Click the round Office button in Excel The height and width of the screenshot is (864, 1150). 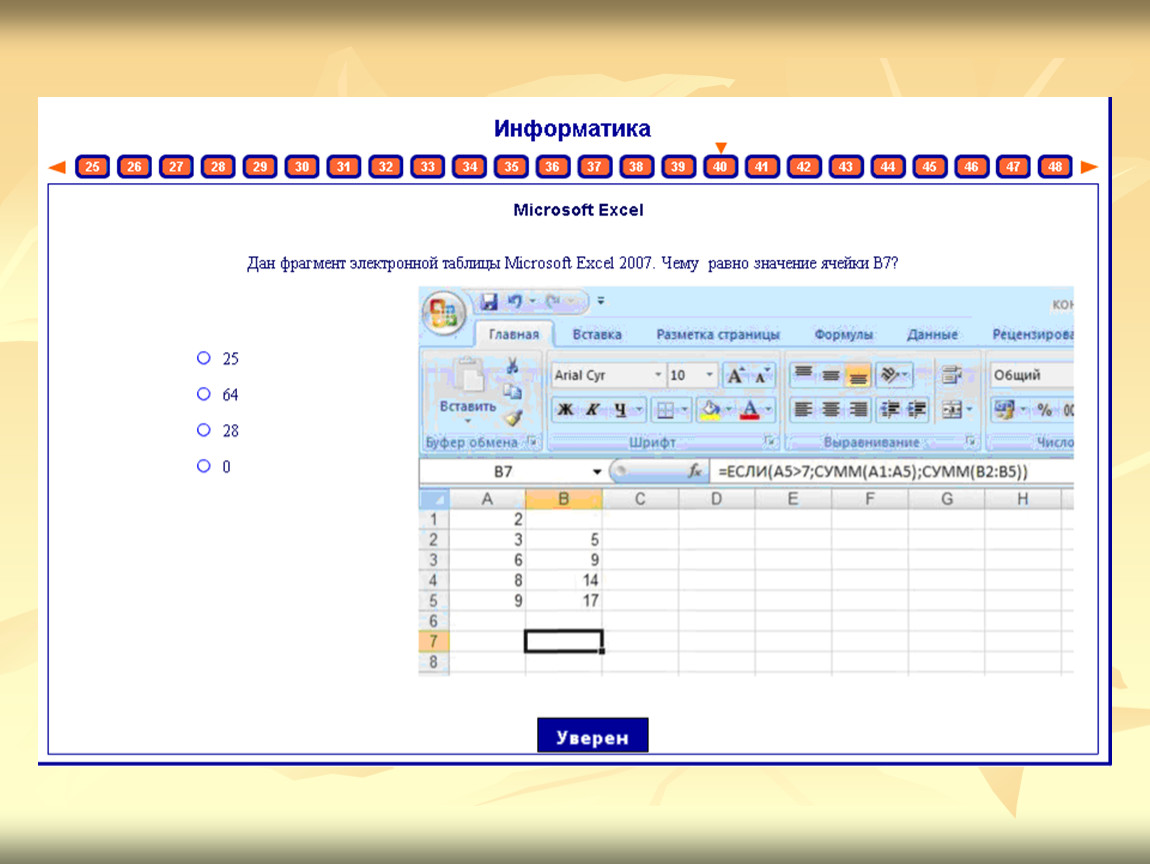point(443,313)
